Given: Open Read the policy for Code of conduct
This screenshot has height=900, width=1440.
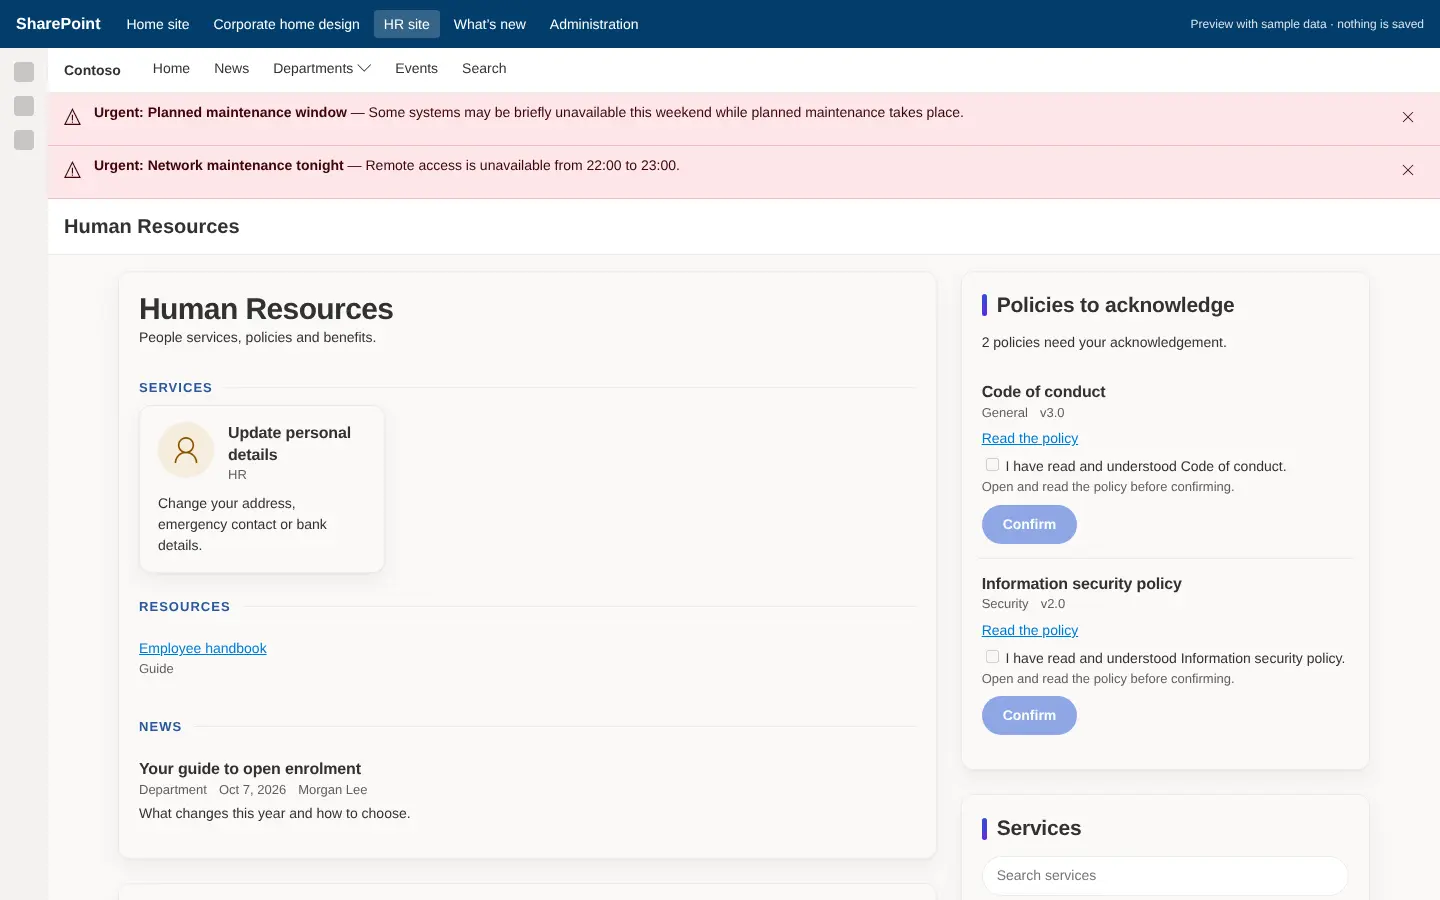Looking at the screenshot, I should pos(1029,438).
